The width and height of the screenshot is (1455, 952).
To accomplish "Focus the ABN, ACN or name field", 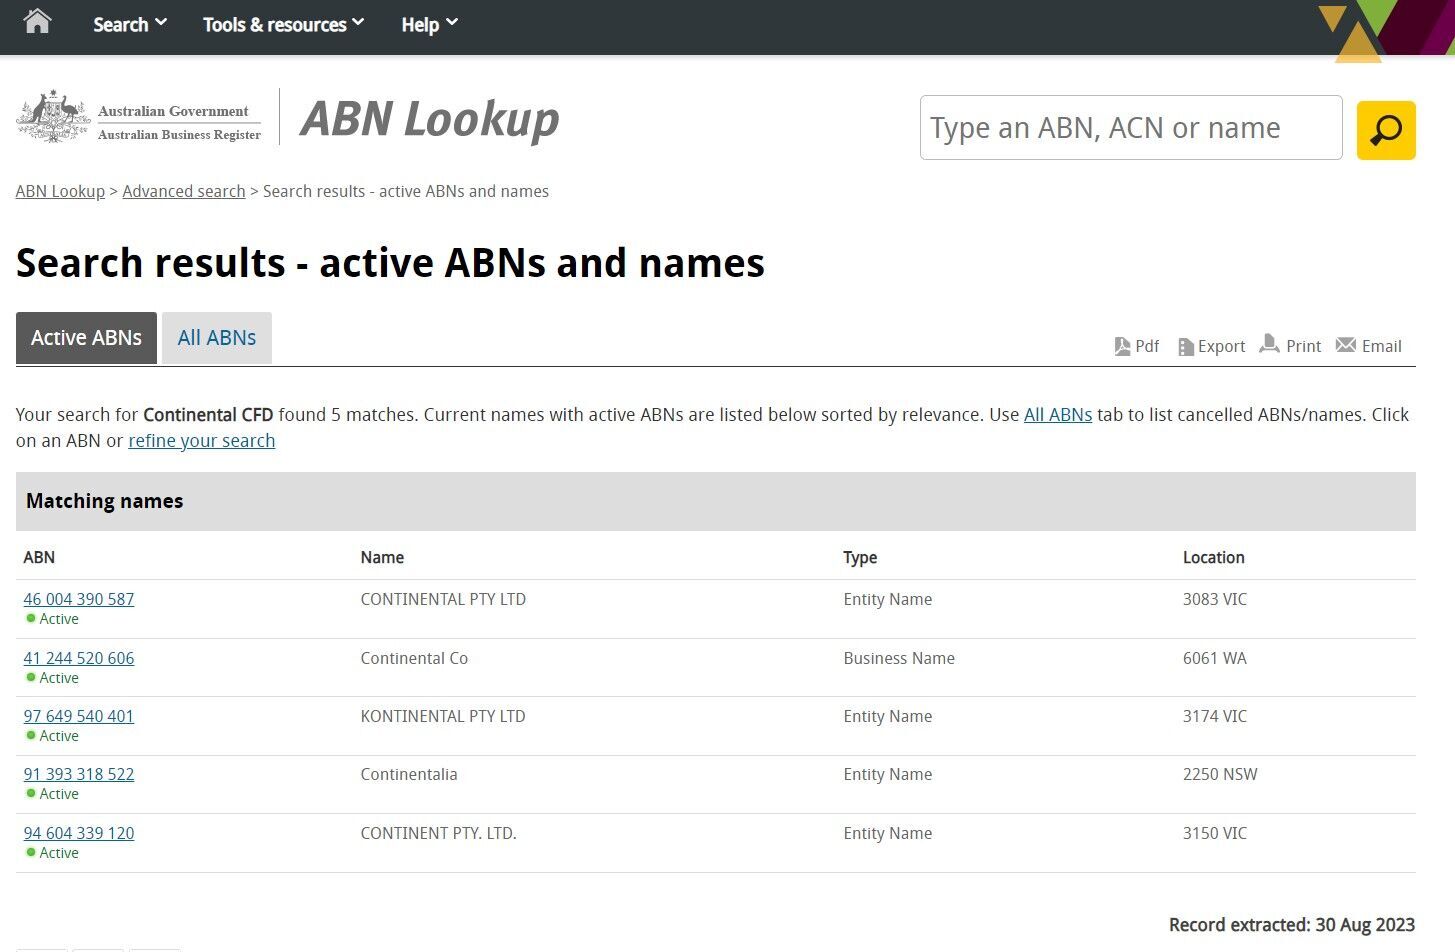I will (x=1131, y=128).
